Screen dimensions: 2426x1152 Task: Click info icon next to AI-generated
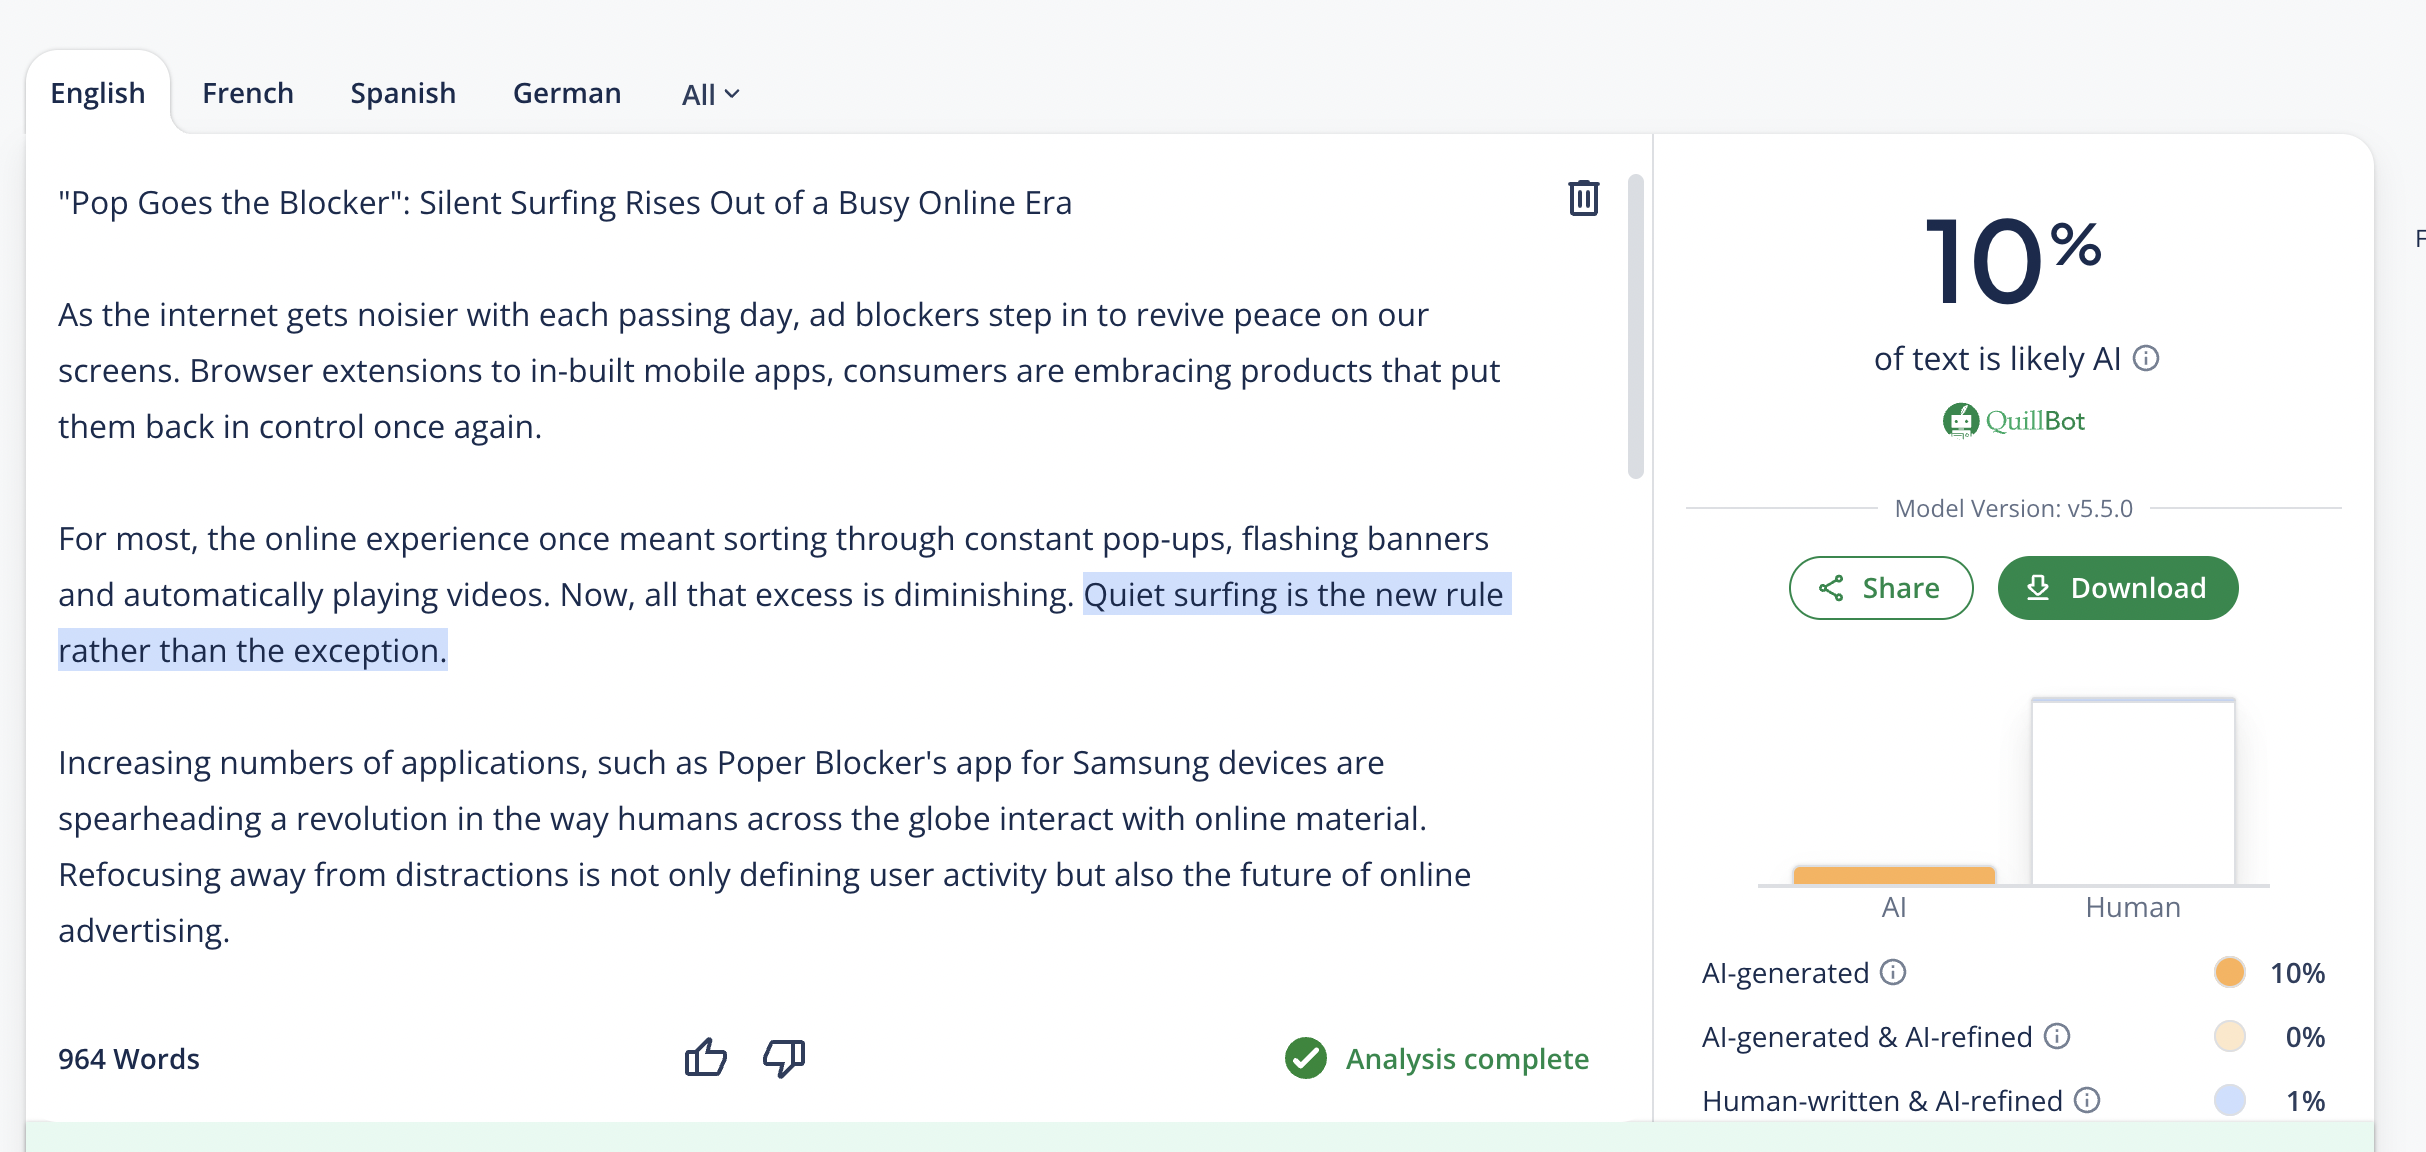[1893, 972]
